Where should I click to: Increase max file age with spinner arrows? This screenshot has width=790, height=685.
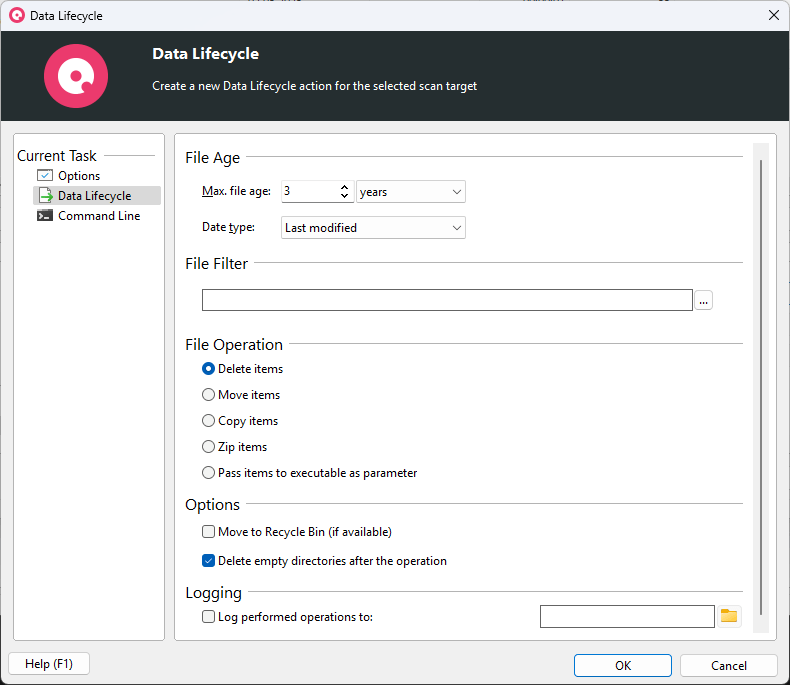click(345, 187)
